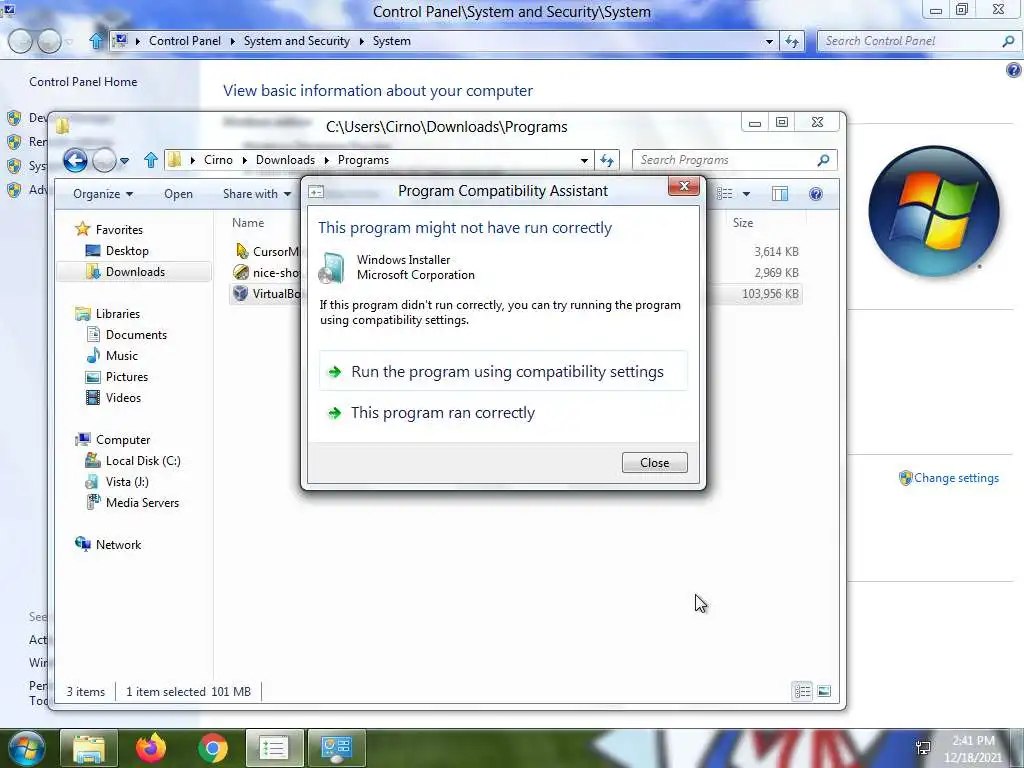Click up-arrow in Programs Explorer window
This screenshot has width=1024, height=768.
pyautogui.click(x=151, y=160)
